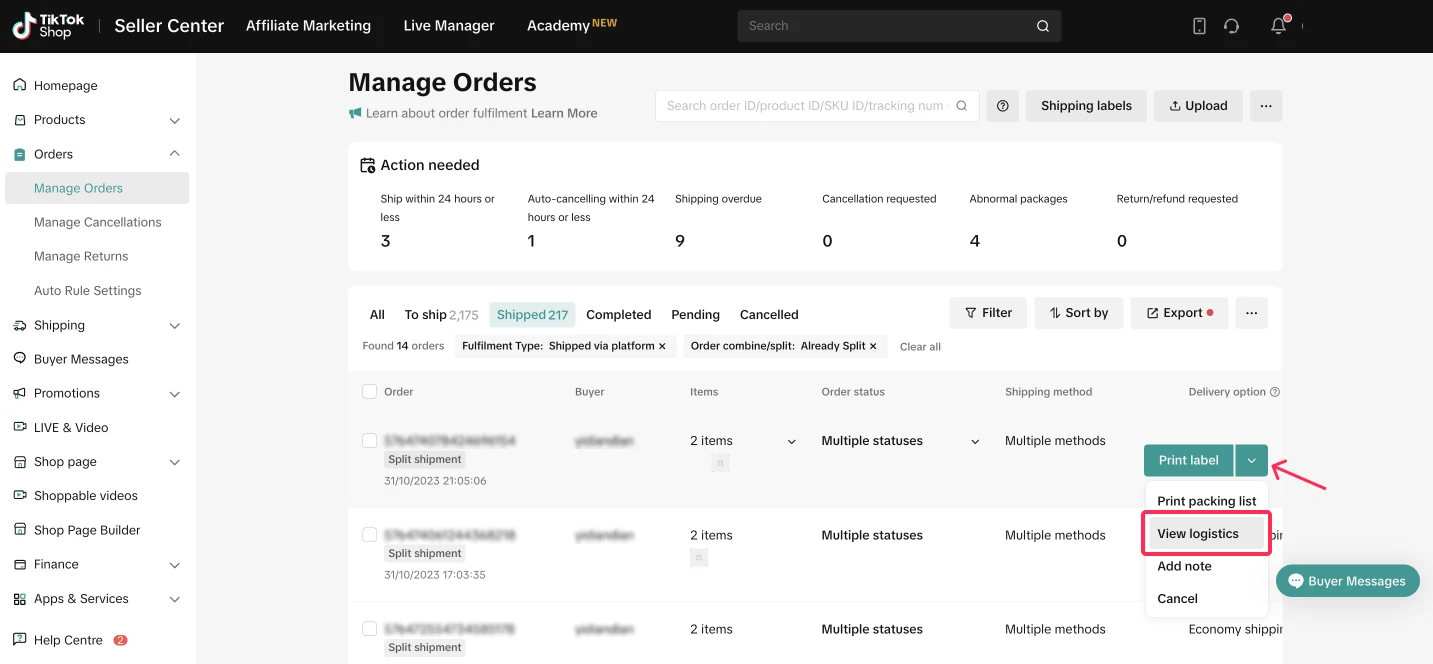Toggle the dropdown arrow beside Print label
1433x664 pixels.
pos(1252,460)
